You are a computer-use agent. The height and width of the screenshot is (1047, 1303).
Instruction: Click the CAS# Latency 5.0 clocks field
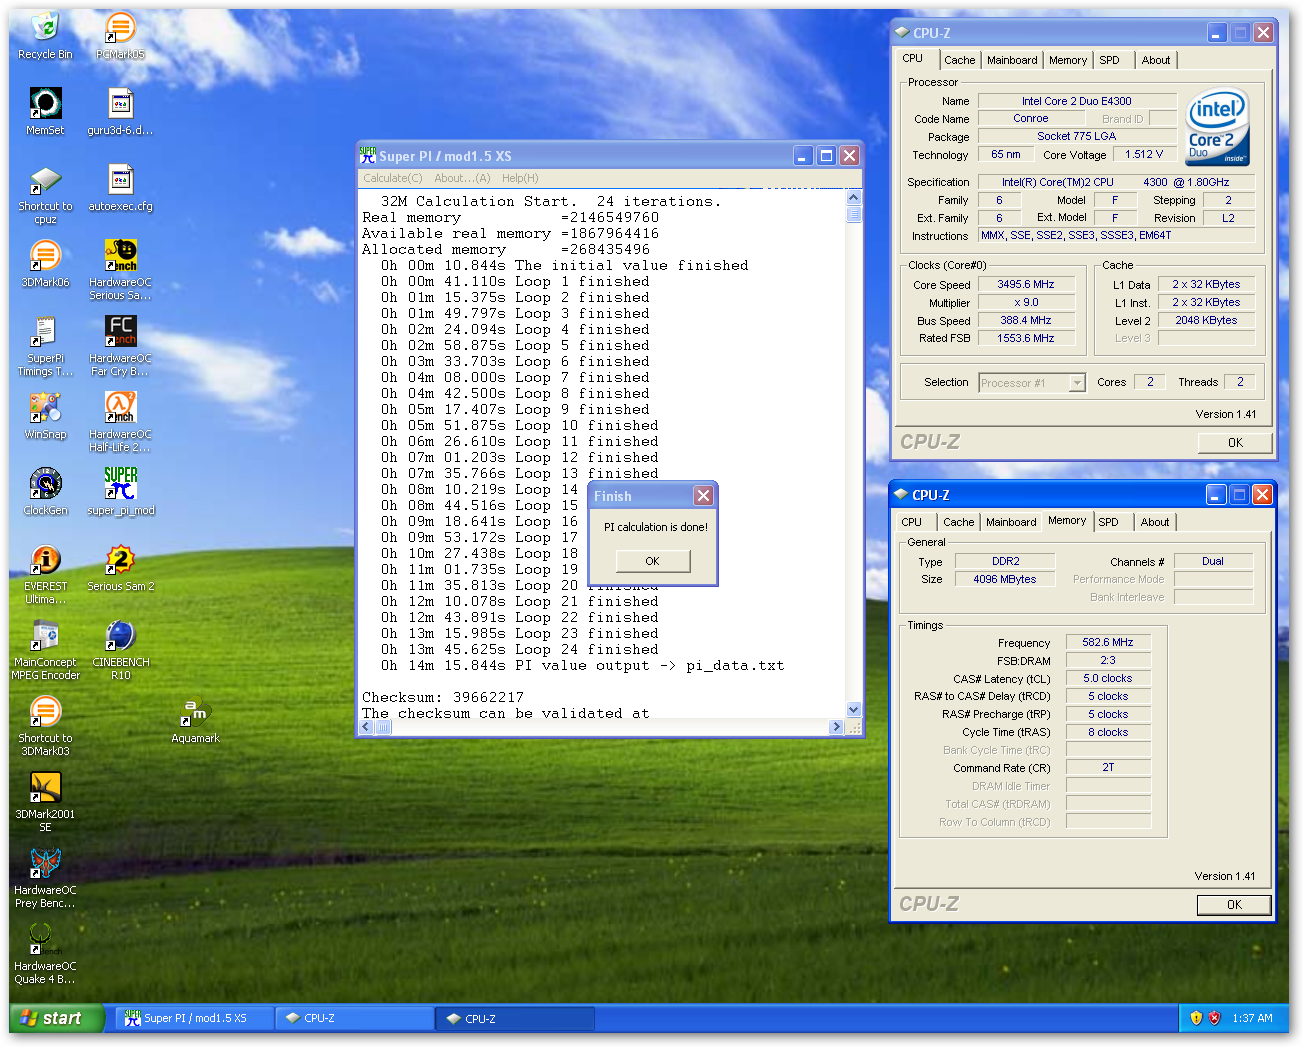click(1108, 679)
